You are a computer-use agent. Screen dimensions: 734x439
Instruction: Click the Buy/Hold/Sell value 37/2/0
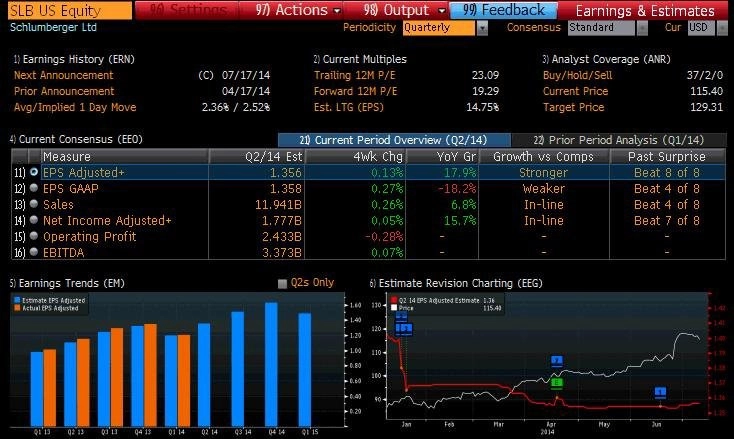tap(705, 75)
